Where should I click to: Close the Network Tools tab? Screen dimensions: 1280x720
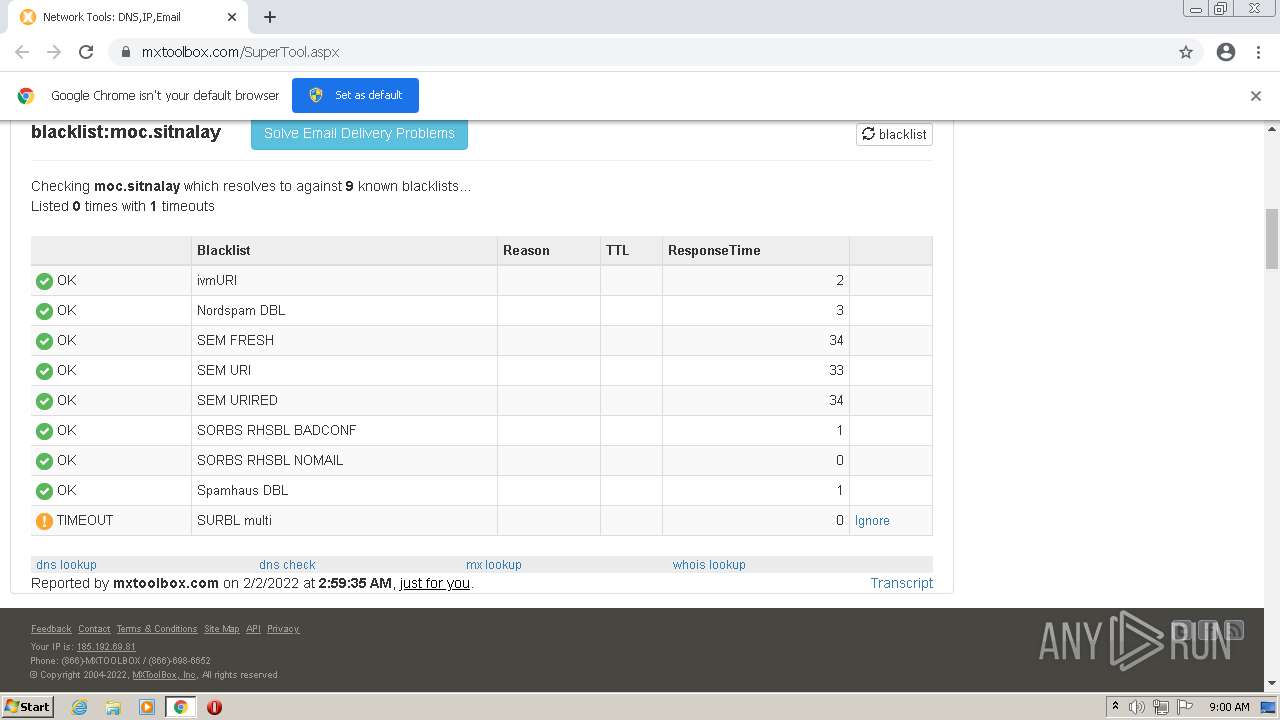[232, 17]
